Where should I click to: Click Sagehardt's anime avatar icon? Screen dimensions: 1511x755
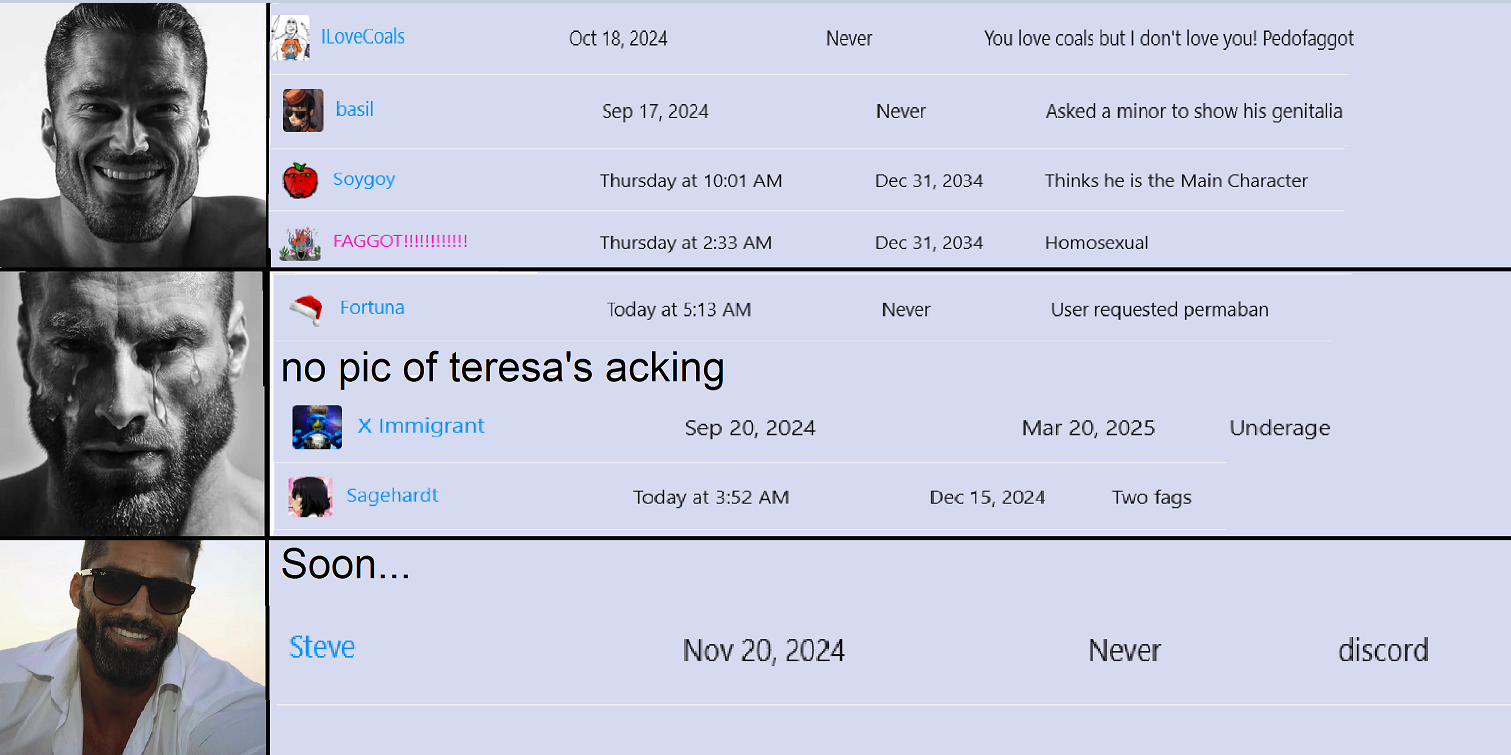(x=310, y=496)
